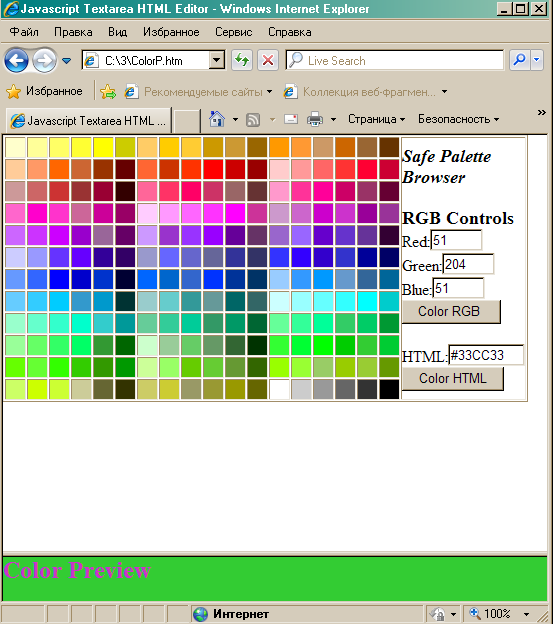Screen dimensions: 553x624
Task: Open the address bar dropdown list
Action: coord(216,60)
